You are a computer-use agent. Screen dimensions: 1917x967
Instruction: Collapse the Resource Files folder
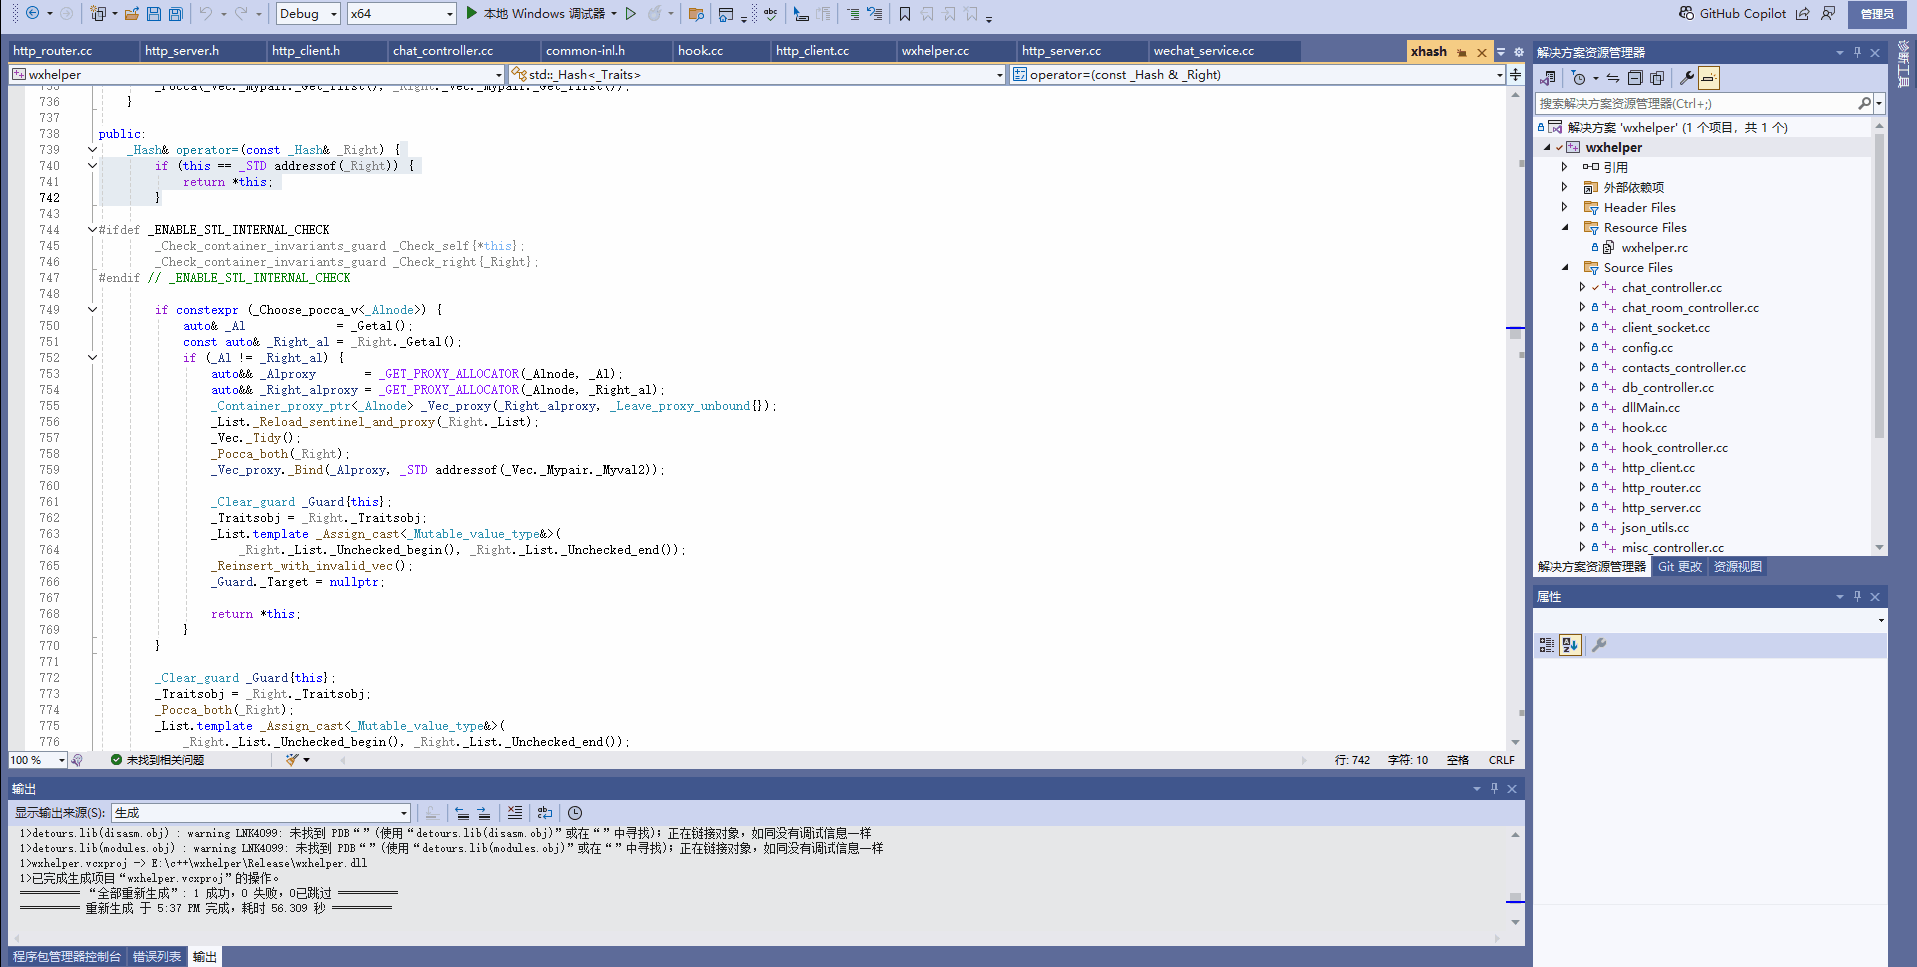1565,227
